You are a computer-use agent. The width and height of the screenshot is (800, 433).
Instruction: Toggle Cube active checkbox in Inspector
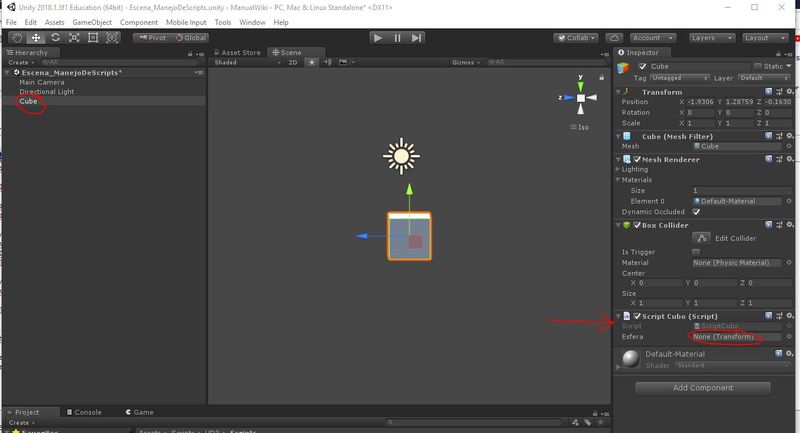point(642,66)
